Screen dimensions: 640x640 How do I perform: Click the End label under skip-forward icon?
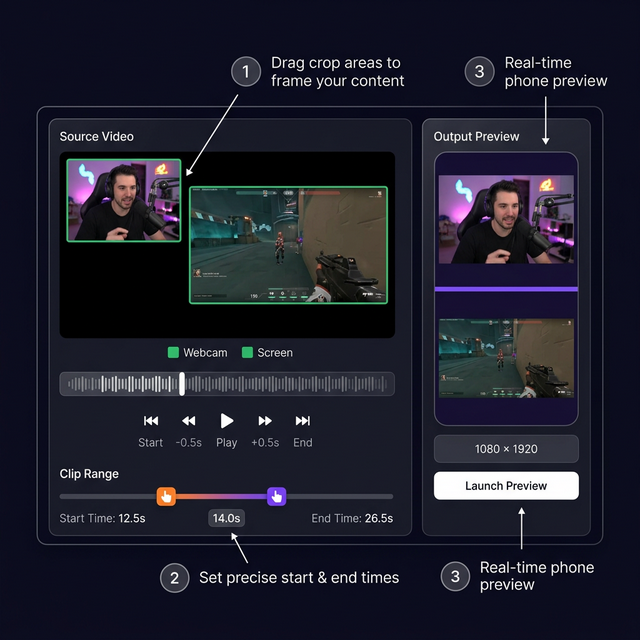tap(302, 442)
